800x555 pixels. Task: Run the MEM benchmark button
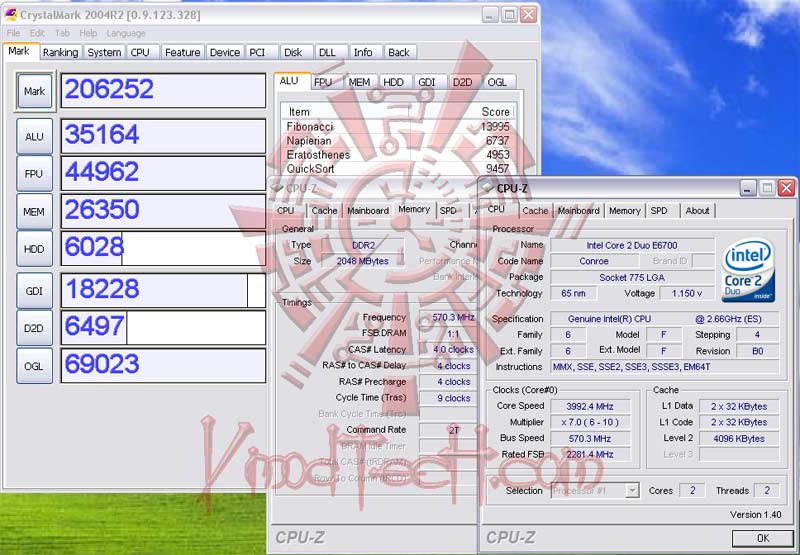click(34, 211)
